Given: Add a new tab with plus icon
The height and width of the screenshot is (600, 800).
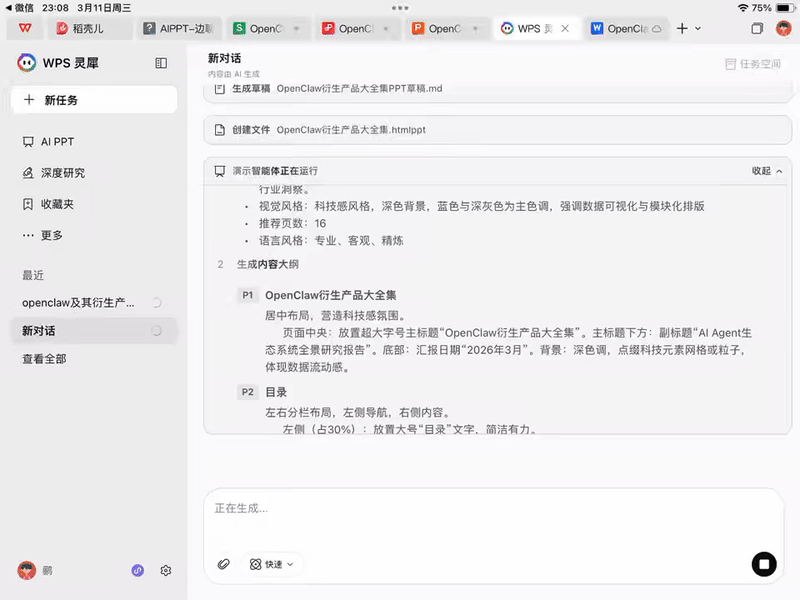Looking at the screenshot, I should 682,29.
